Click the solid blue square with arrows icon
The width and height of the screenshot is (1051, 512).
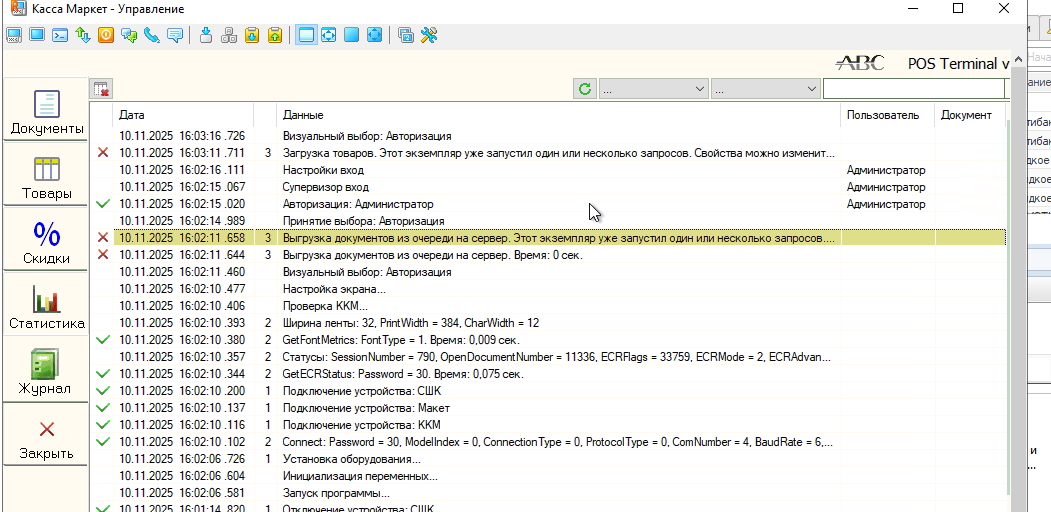pos(374,35)
